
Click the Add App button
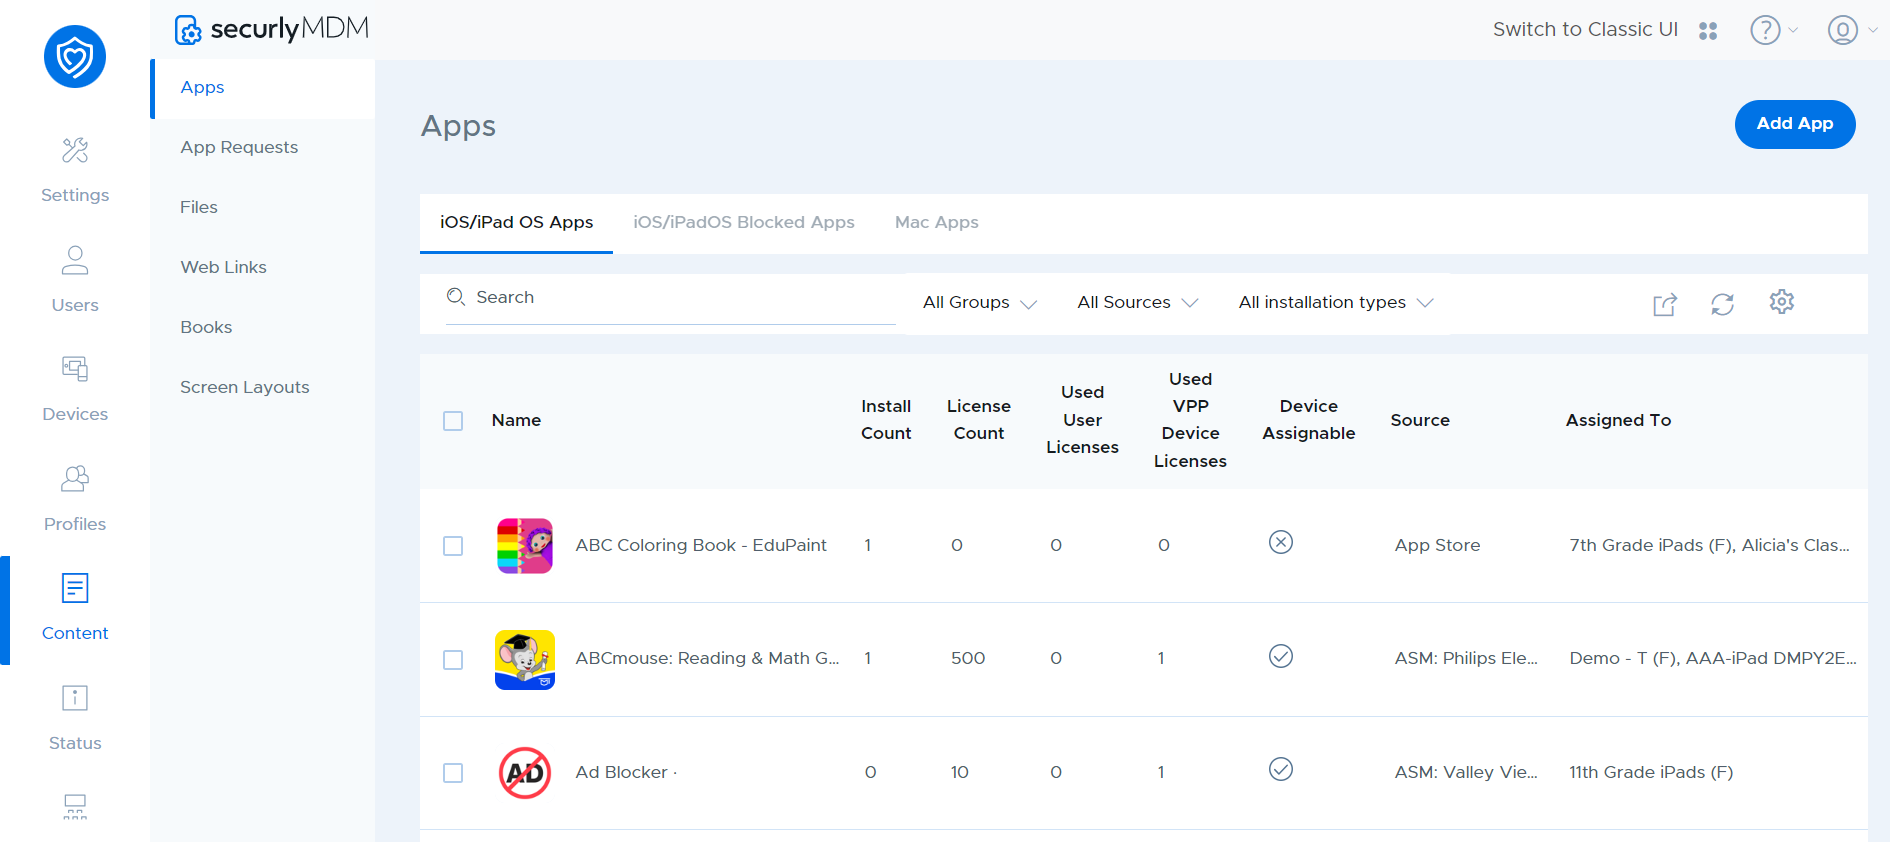point(1795,124)
